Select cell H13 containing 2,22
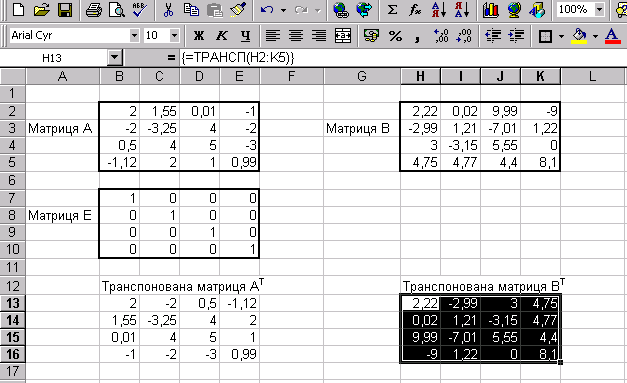The width and height of the screenshot is (627, 383). tap(420, 303)
